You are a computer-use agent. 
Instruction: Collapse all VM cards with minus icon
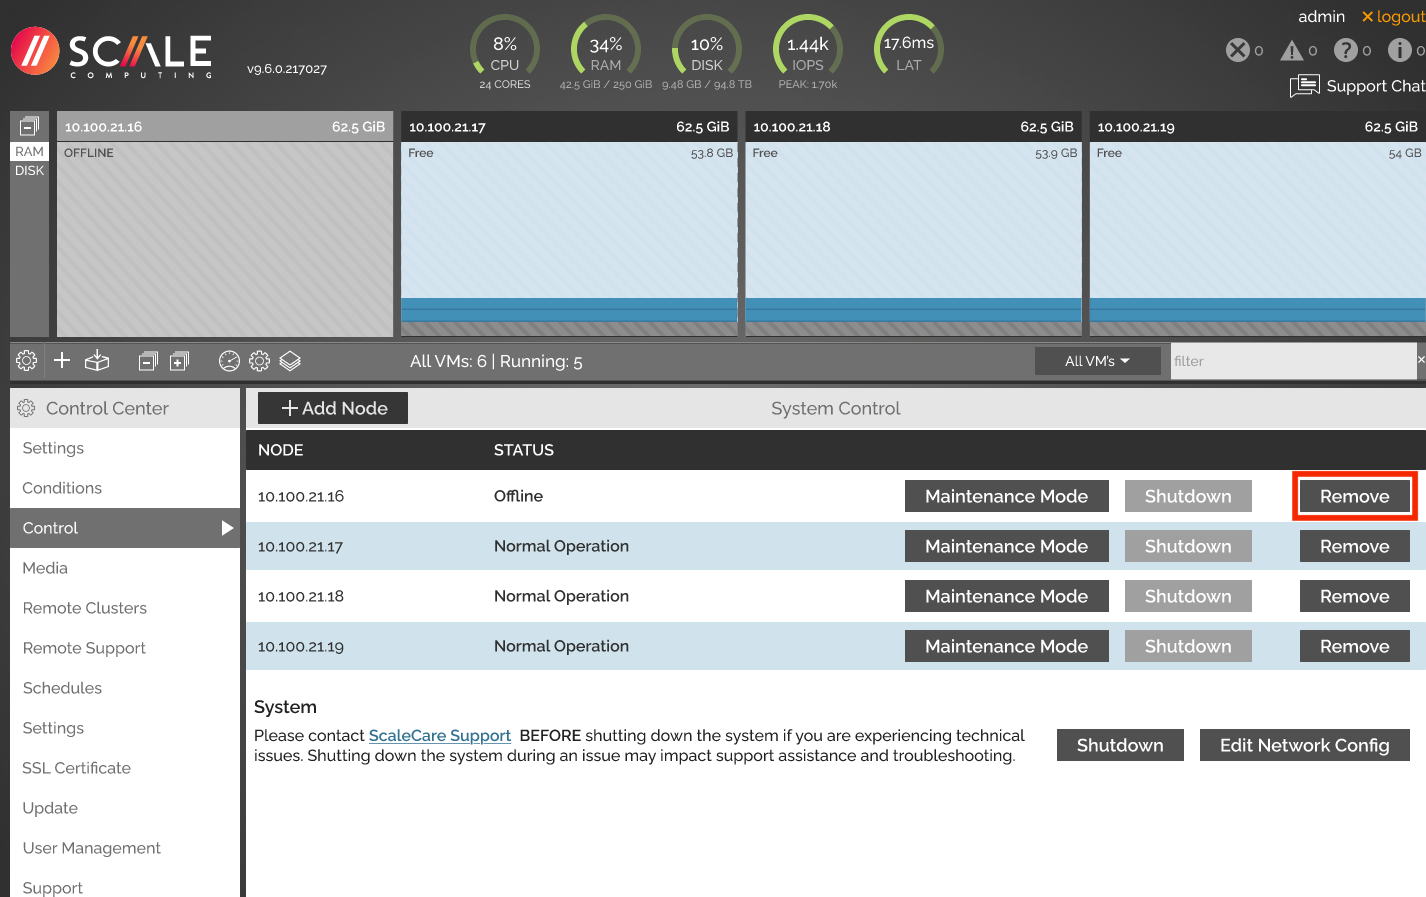click(148, 361)
